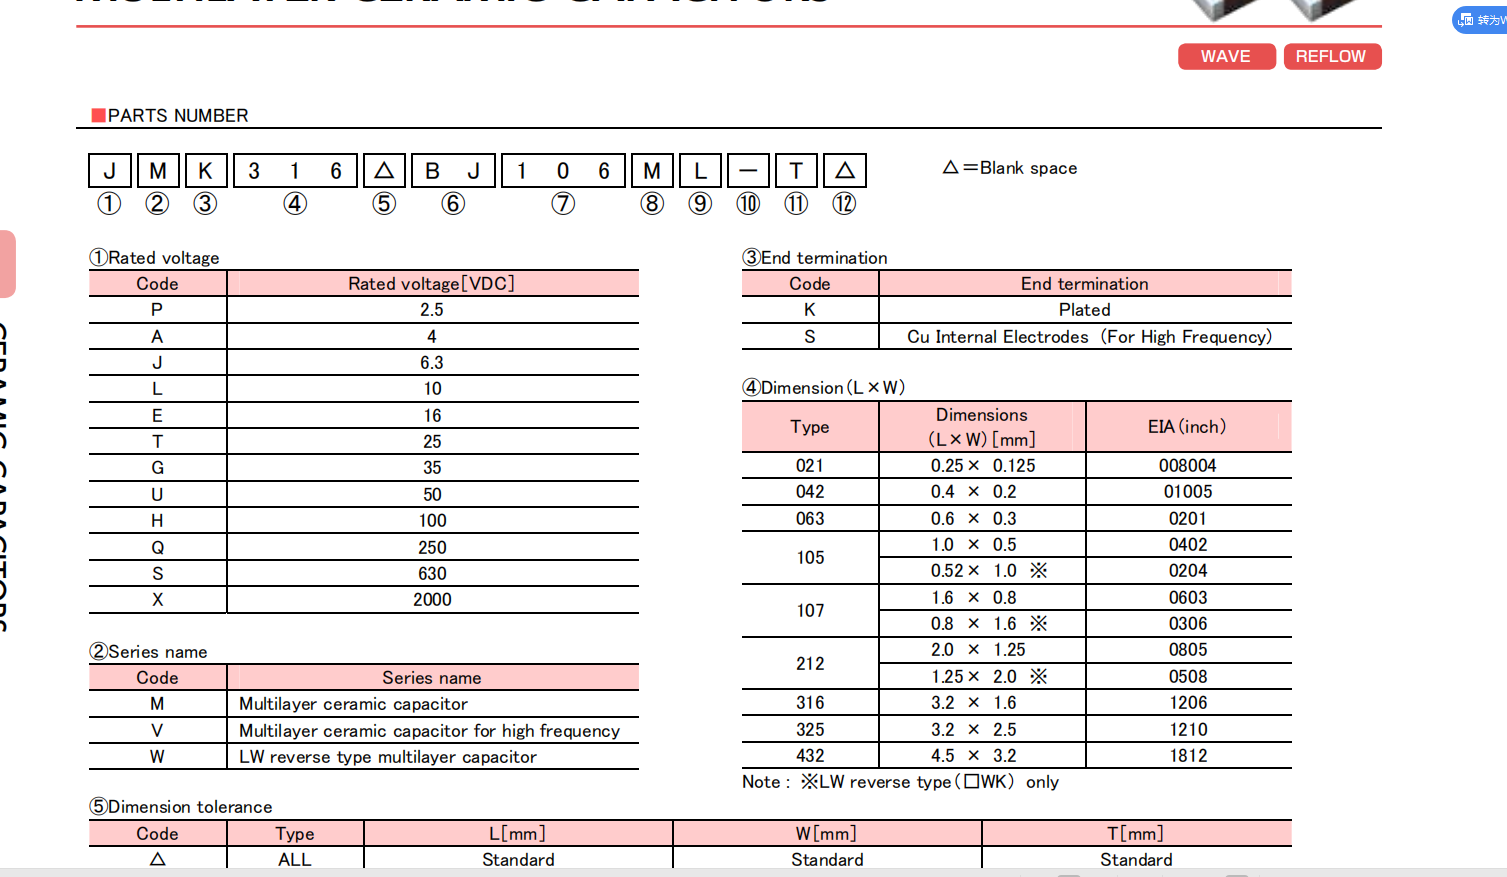Click the circled number 12 under the part number
This screenshot has height=877, width=1507.
point(845,204)
